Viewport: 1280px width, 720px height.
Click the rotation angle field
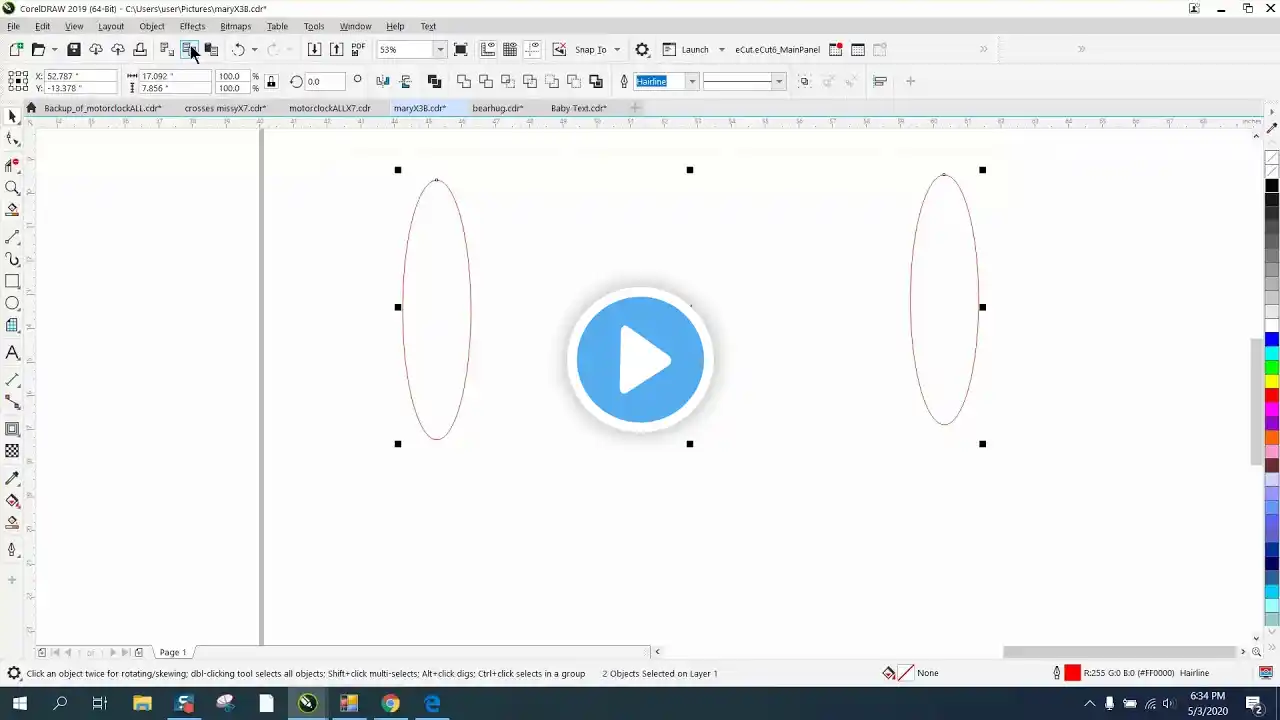(326, 81)
